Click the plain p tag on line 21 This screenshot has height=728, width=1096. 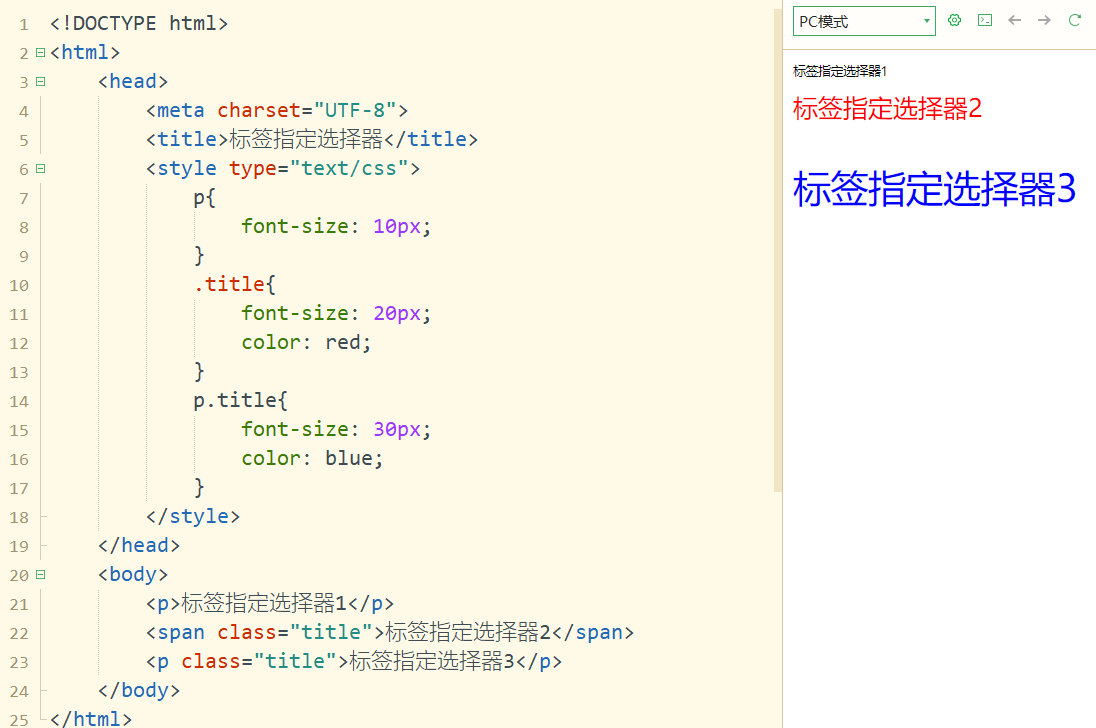(x=270, y=603)
